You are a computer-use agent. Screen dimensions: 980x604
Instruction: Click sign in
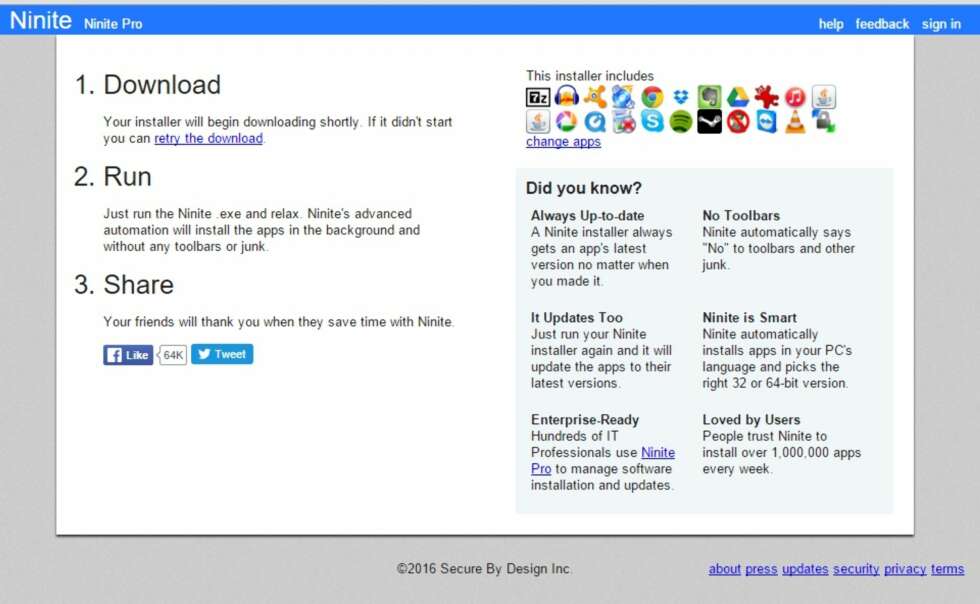tap(941, 24)
